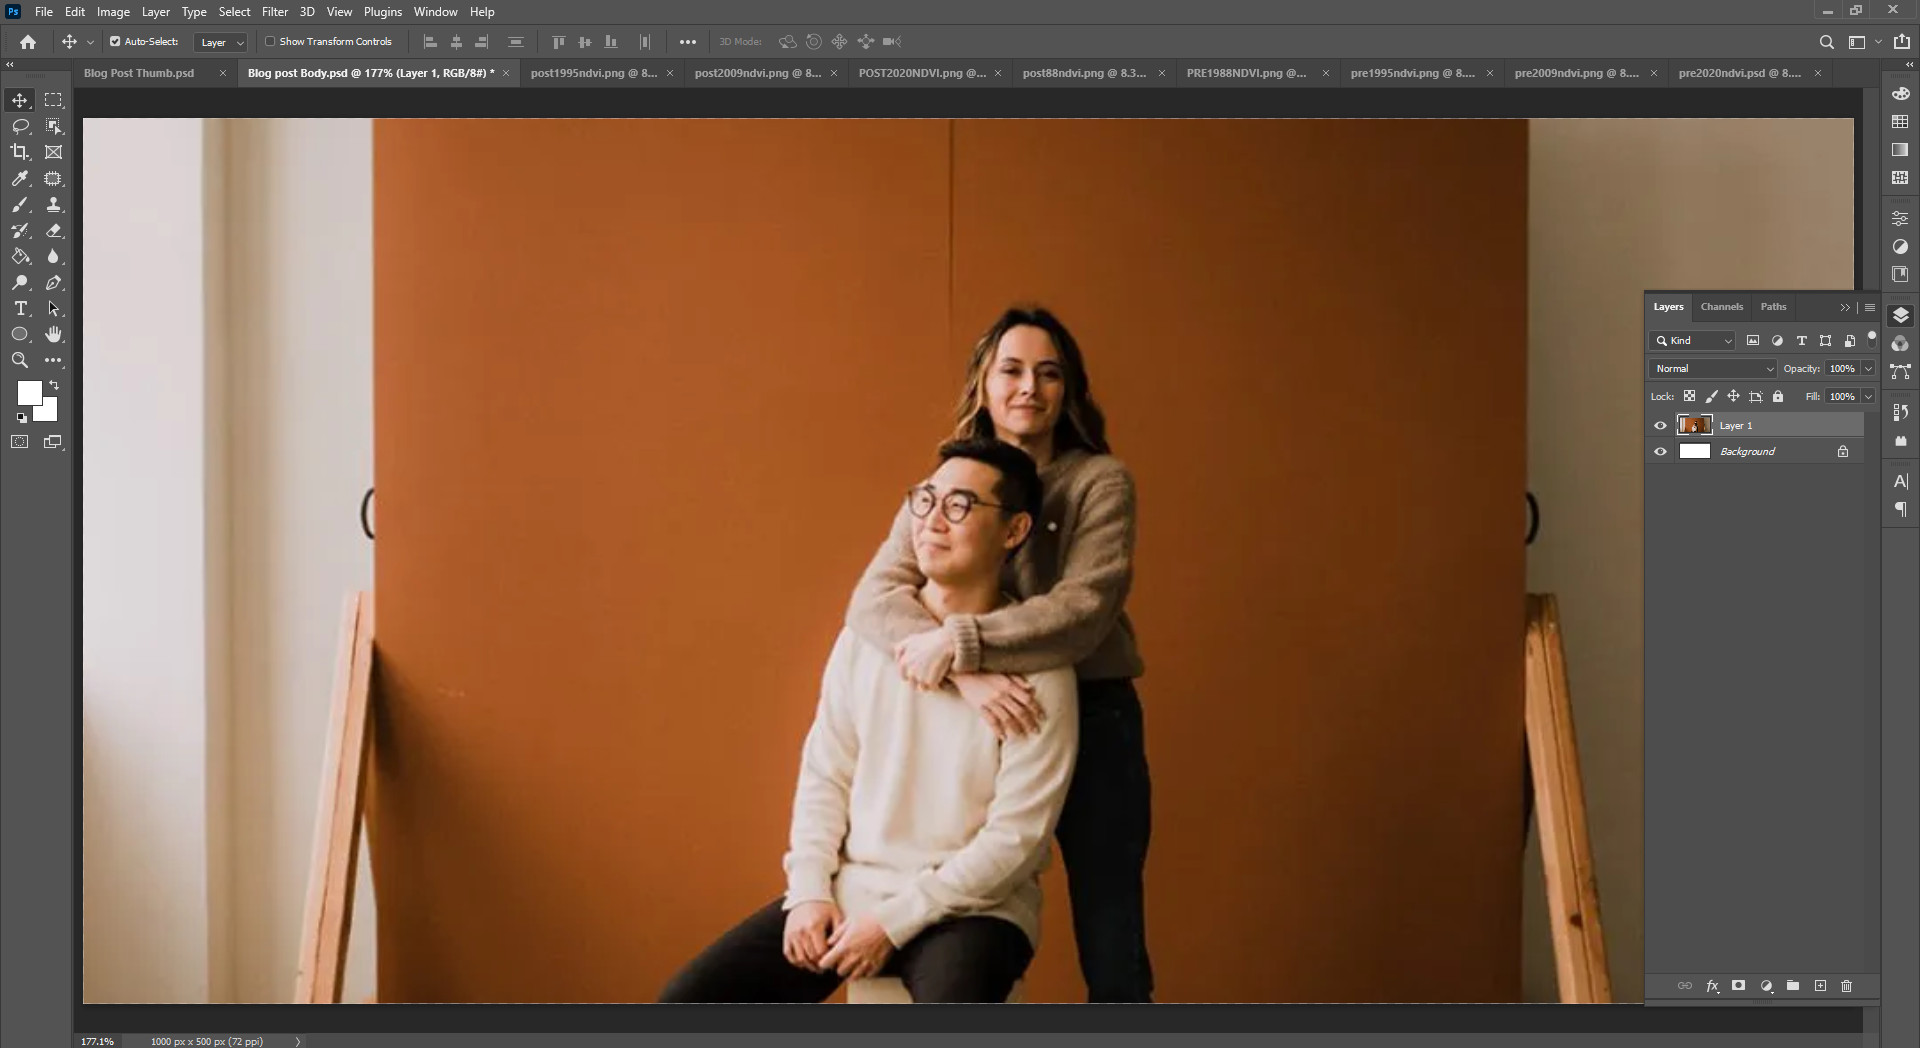Screen dimensions: 1920x1048
Task: Toggle Layer 1 visibility off
Action: click(x=1660, y=425)
